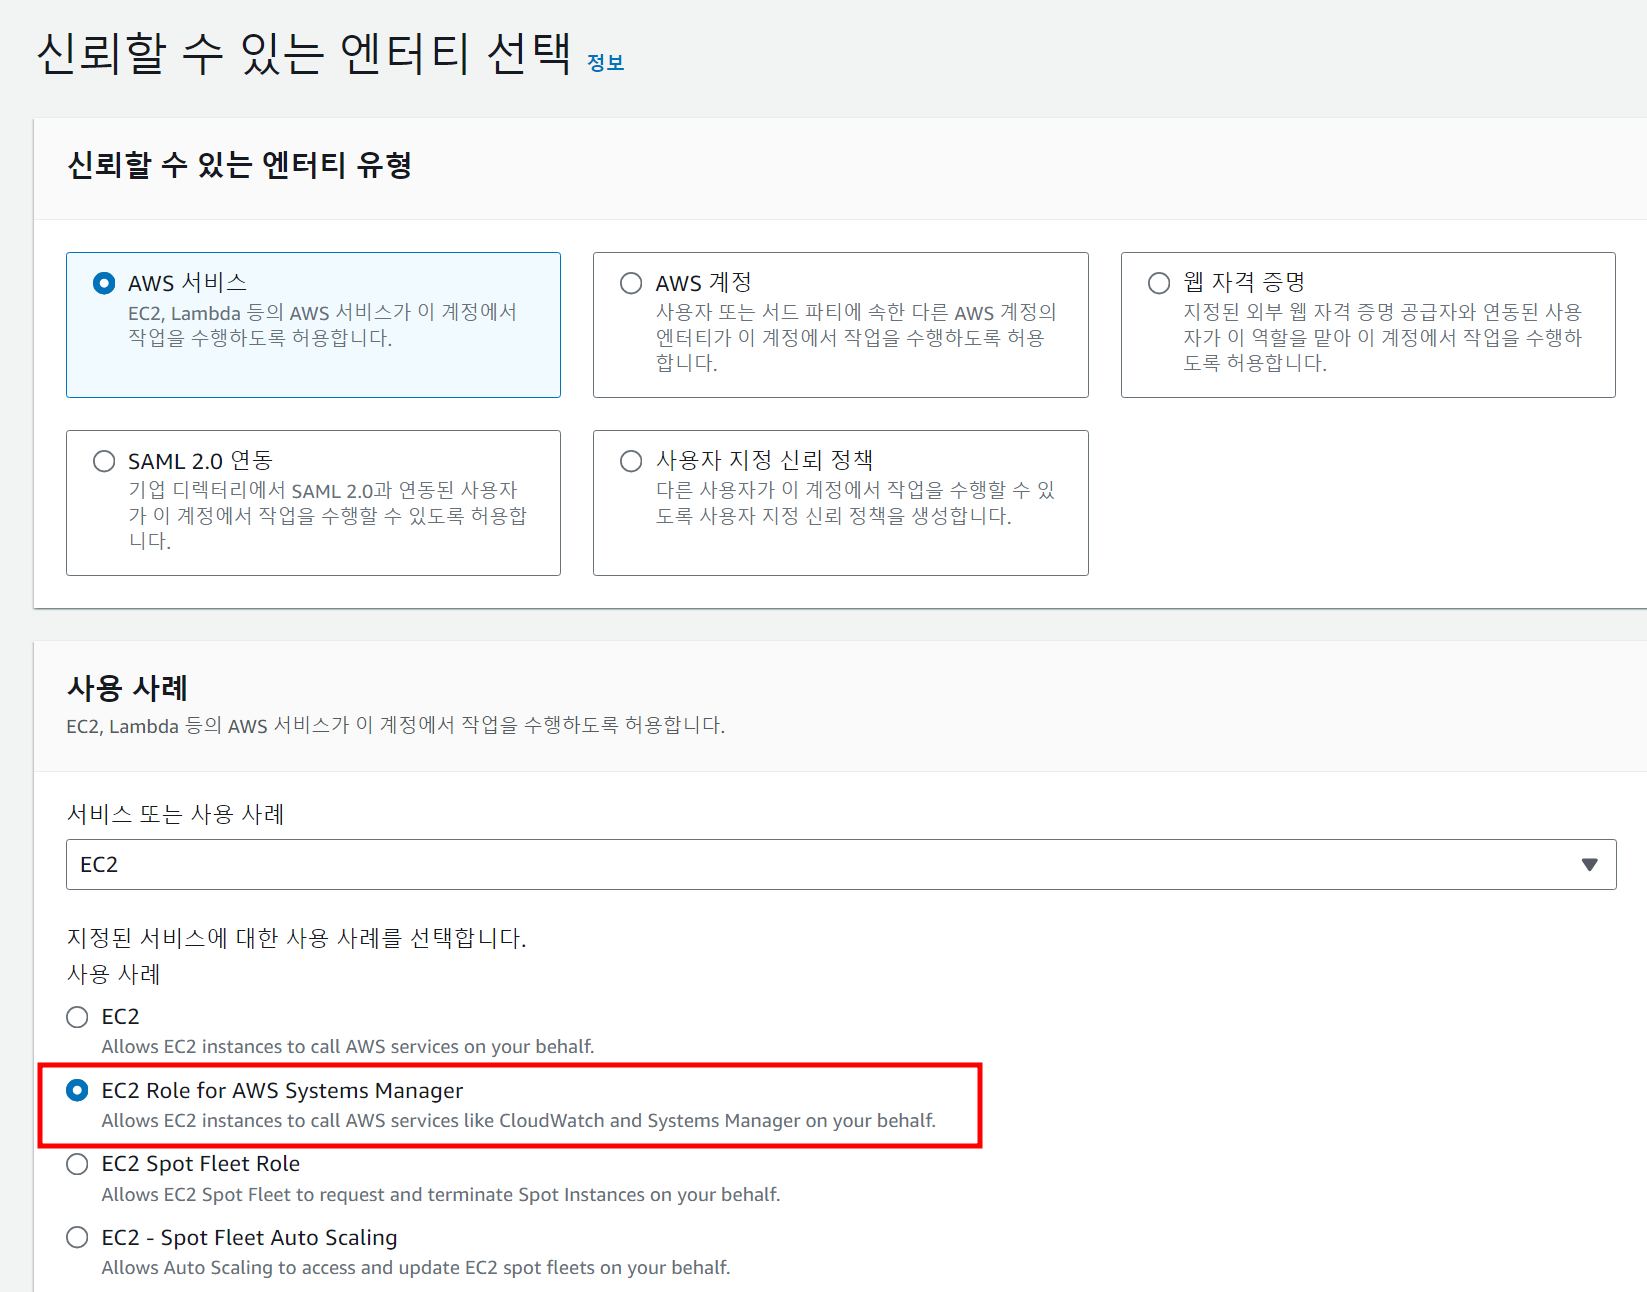
Task: Click 'Allows EC2 instances to call AWS services on your behalf.'
Action: [x=348, y=1047]
